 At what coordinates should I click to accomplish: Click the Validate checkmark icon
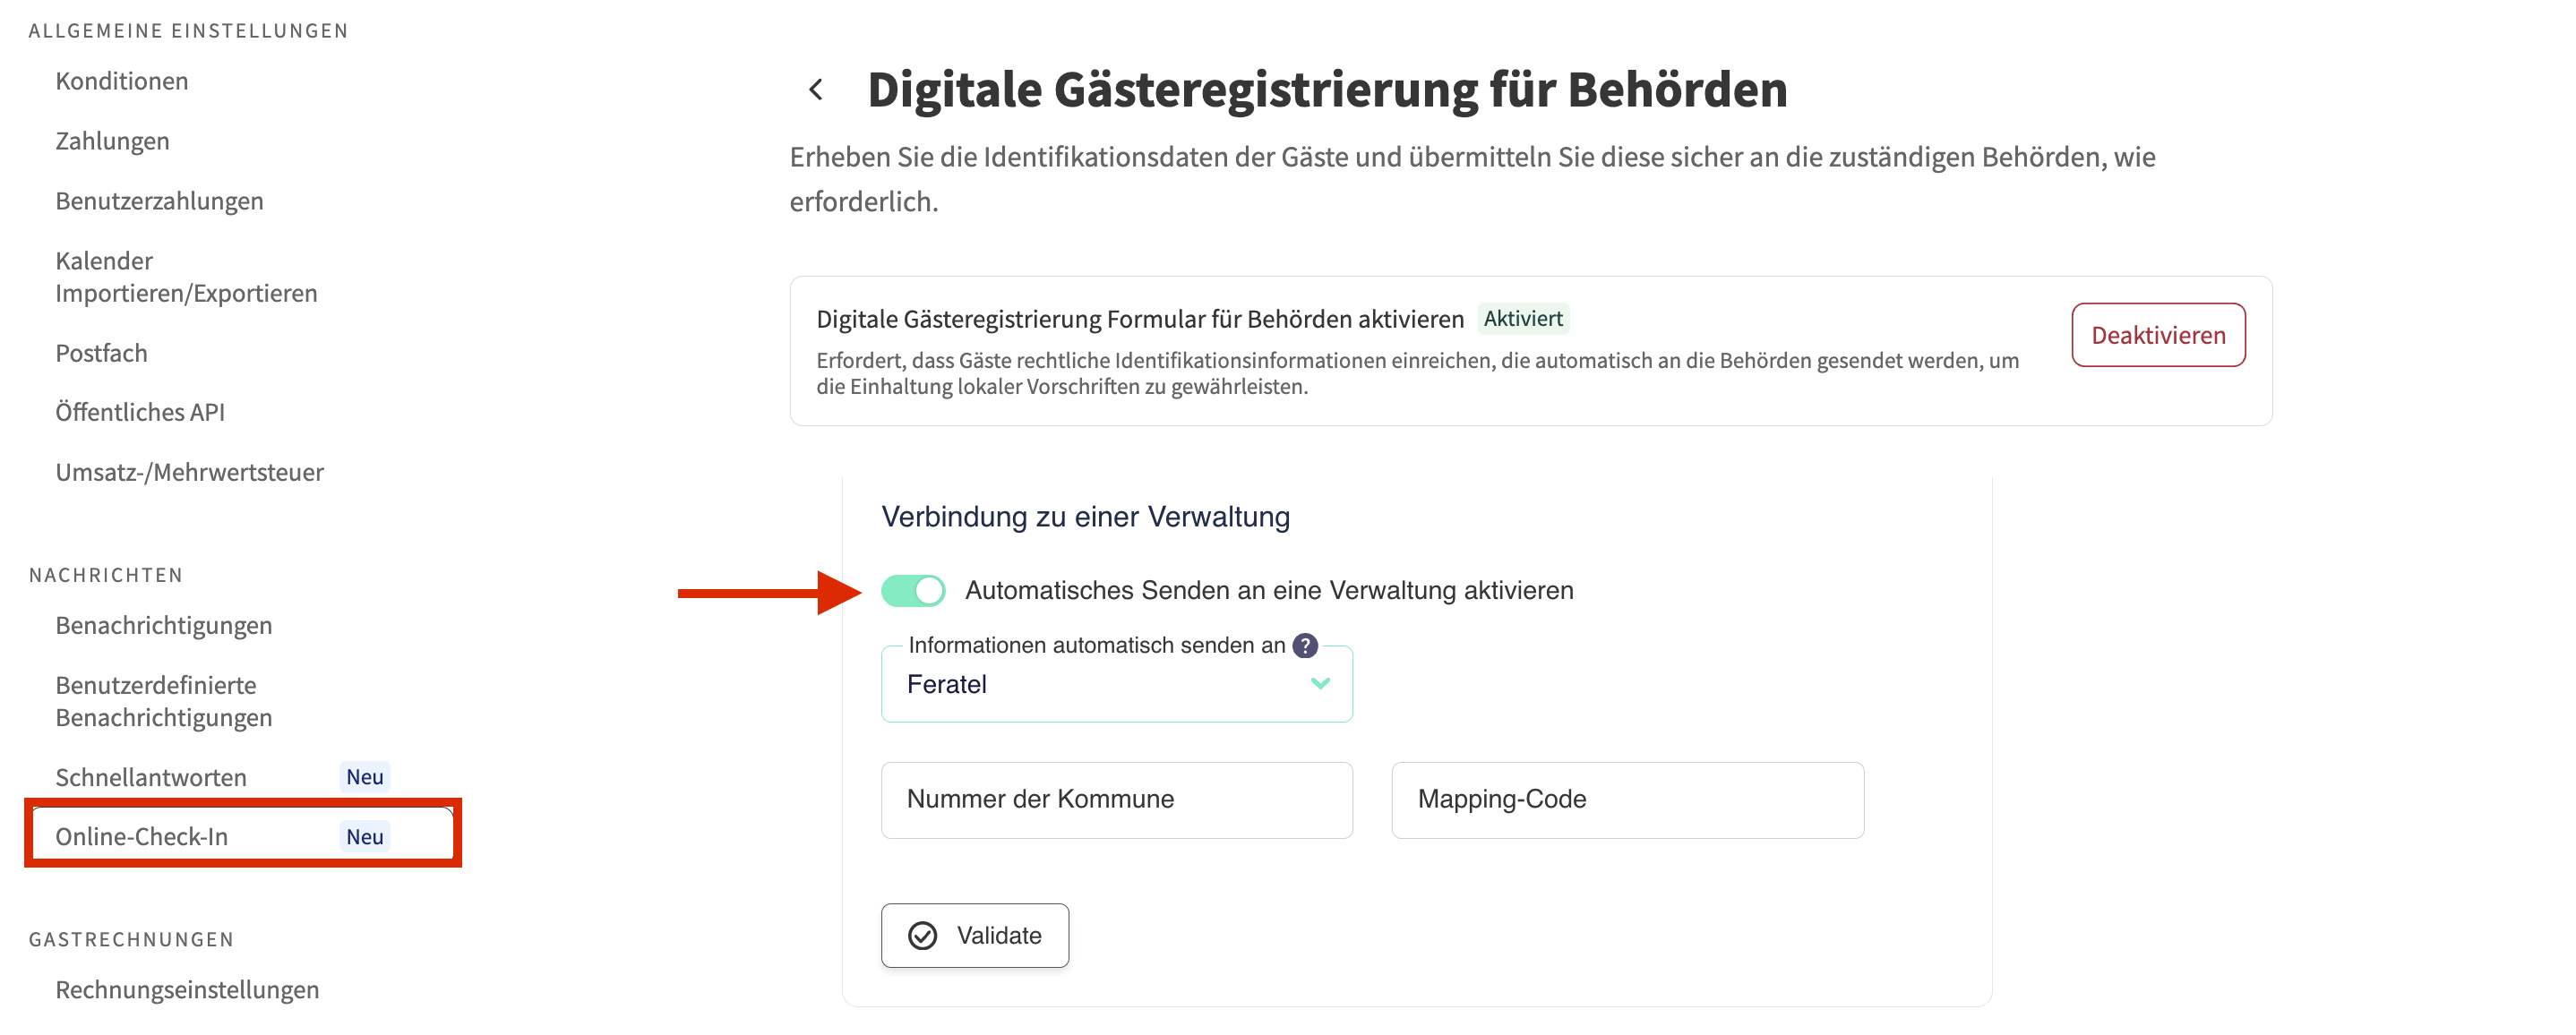922,936
